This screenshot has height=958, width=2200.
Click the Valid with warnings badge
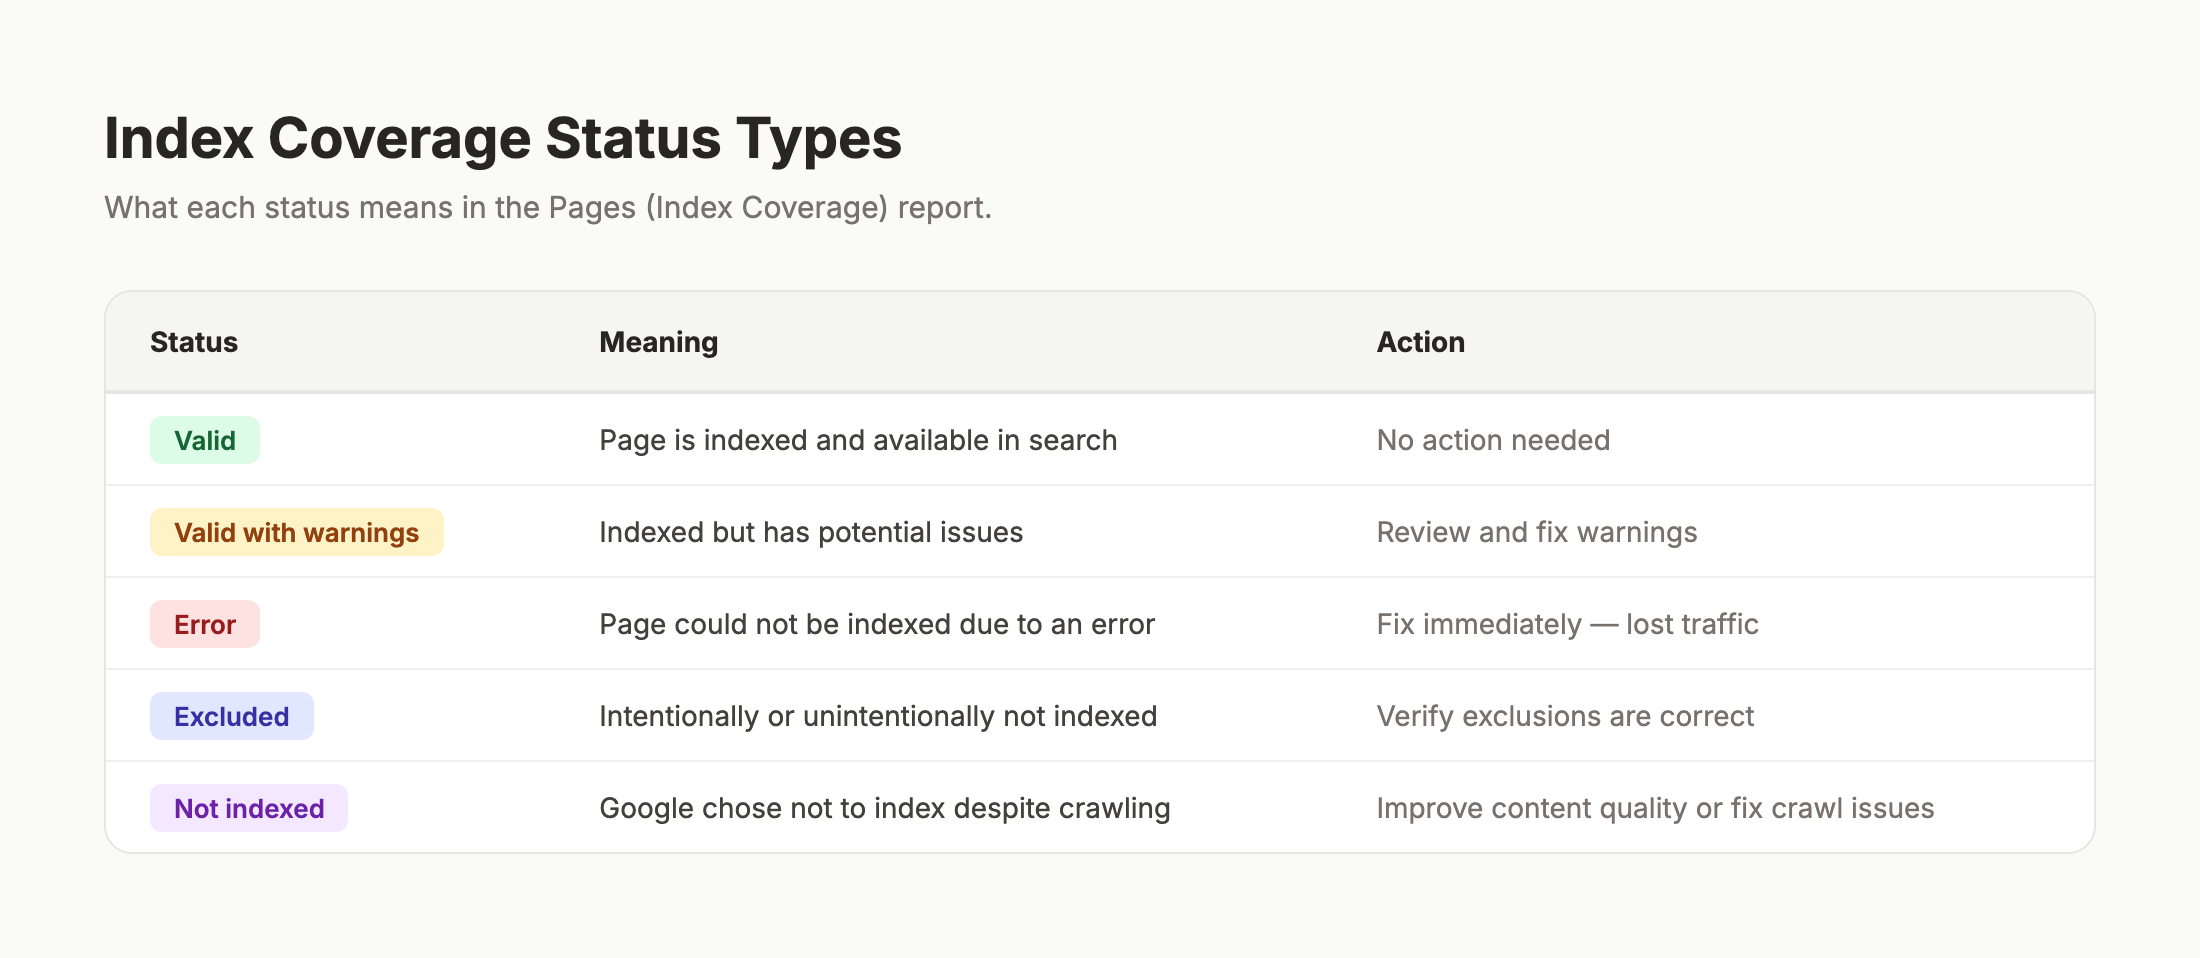pyautogui.click(x=296, y=532)
